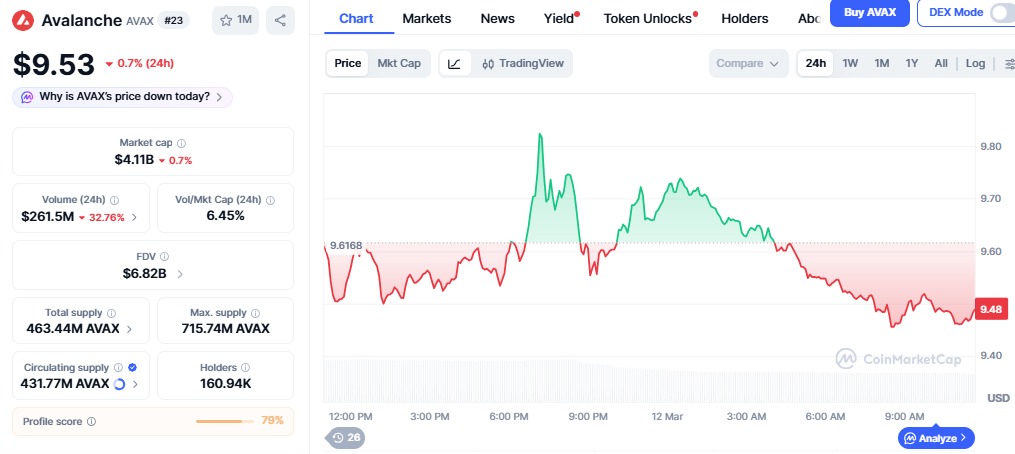Screen dimensions: 1015x454
Task: Click the share icon beside Avalanche title
Action: pyautogui.click(x=280, y=20)
